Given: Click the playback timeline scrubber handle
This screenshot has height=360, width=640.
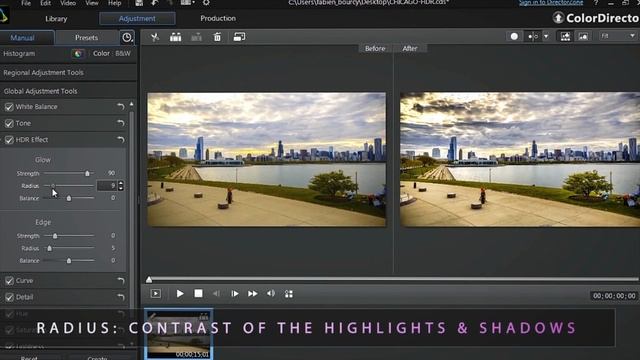Looking at the screenshot, I should [x=149, y=280].
